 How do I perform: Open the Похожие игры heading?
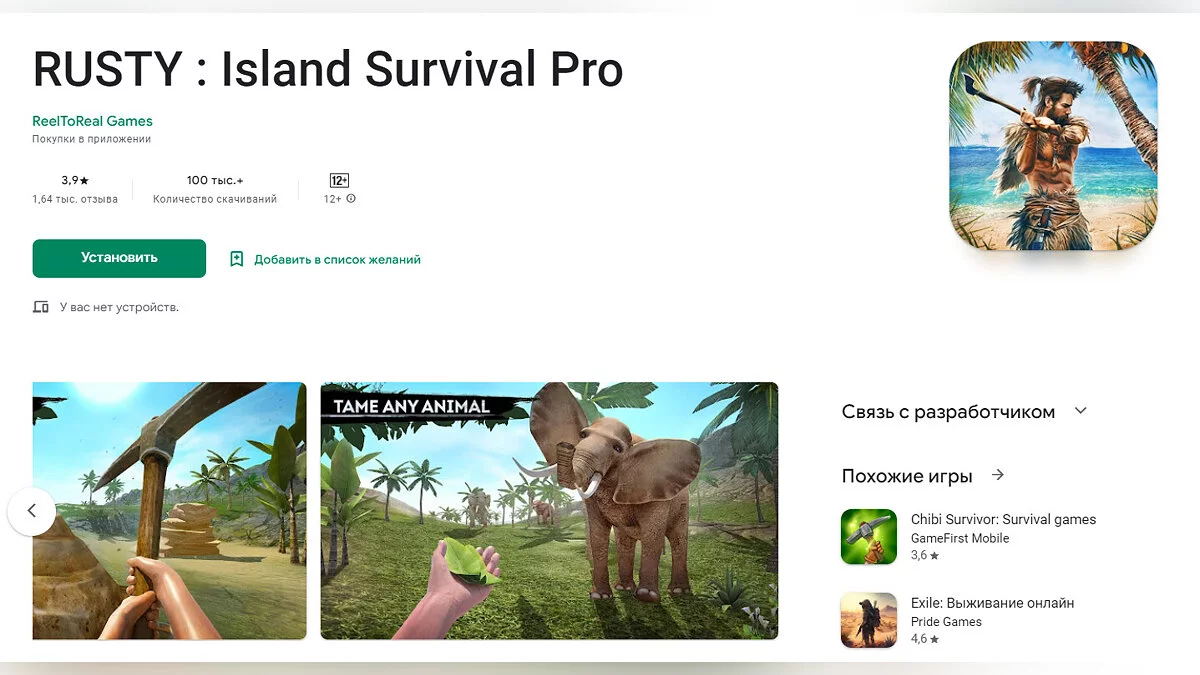(x=907, y=476)
